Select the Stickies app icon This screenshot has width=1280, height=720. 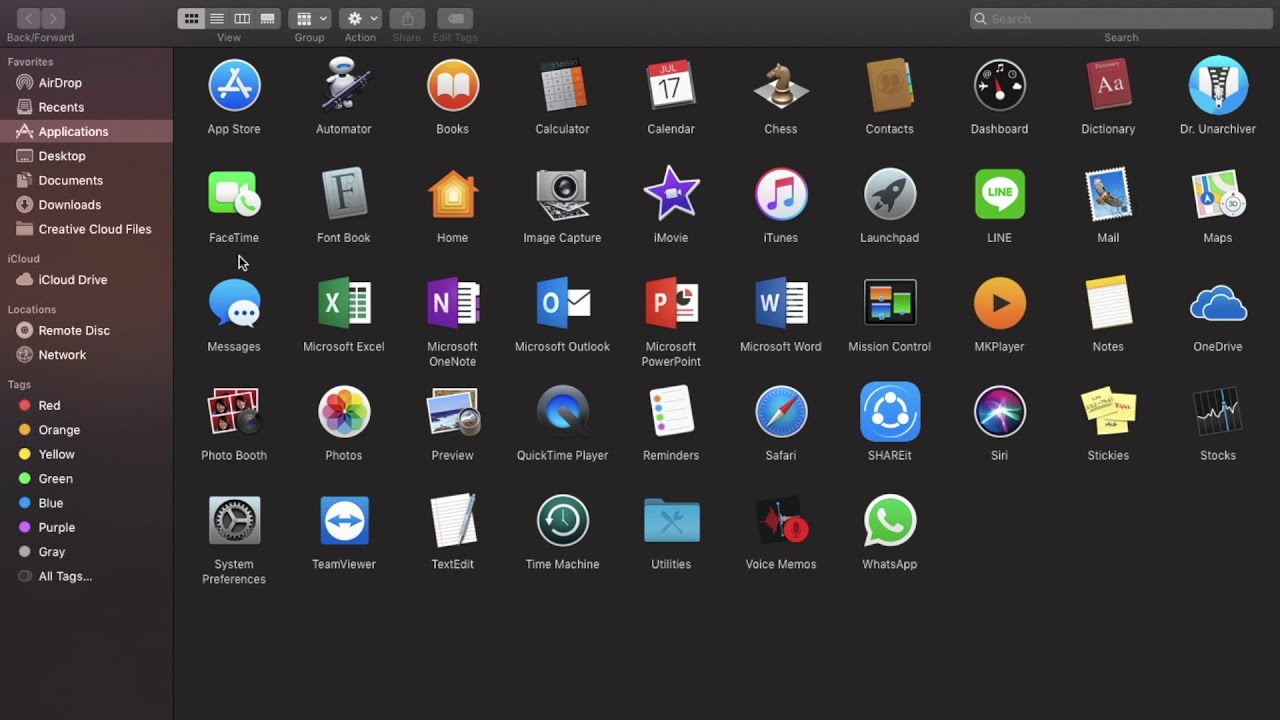pyautogui.click(x=1108, y=412)
